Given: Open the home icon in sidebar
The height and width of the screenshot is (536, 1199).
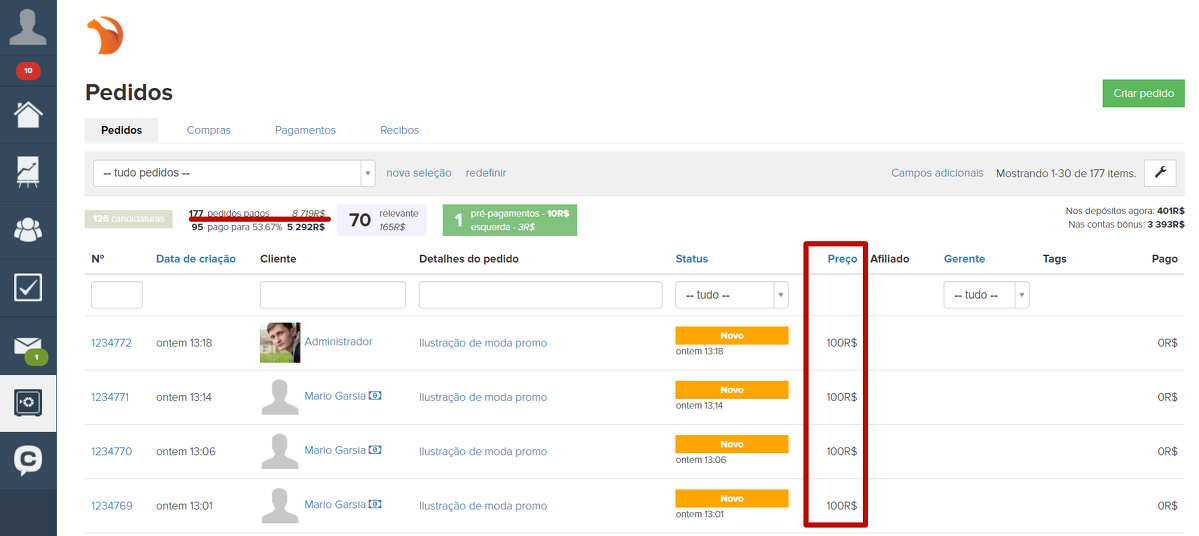Looking at the screenshot, I should 28,114.
